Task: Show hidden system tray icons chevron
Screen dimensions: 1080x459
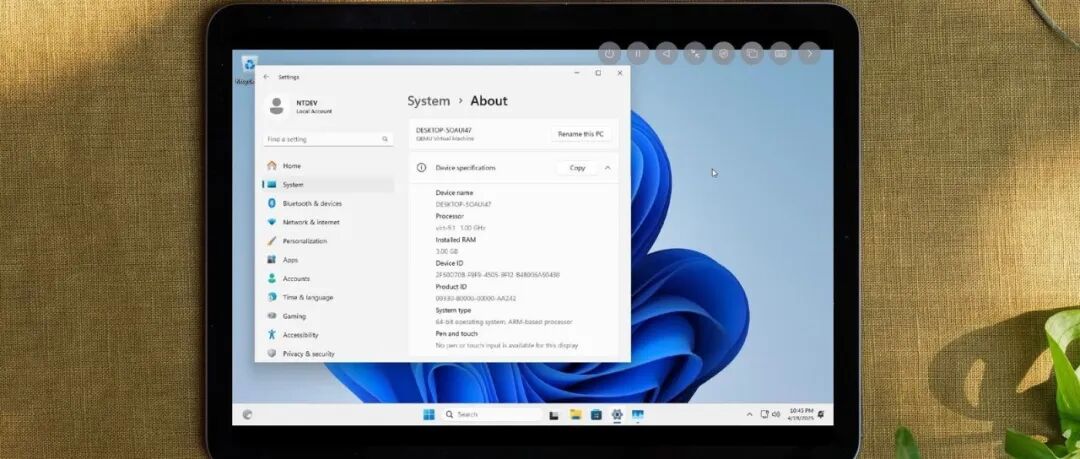Action: click(749, 415)
